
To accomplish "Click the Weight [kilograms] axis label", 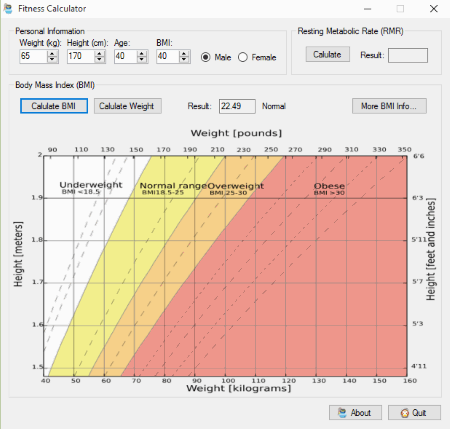I will (239, 388).
